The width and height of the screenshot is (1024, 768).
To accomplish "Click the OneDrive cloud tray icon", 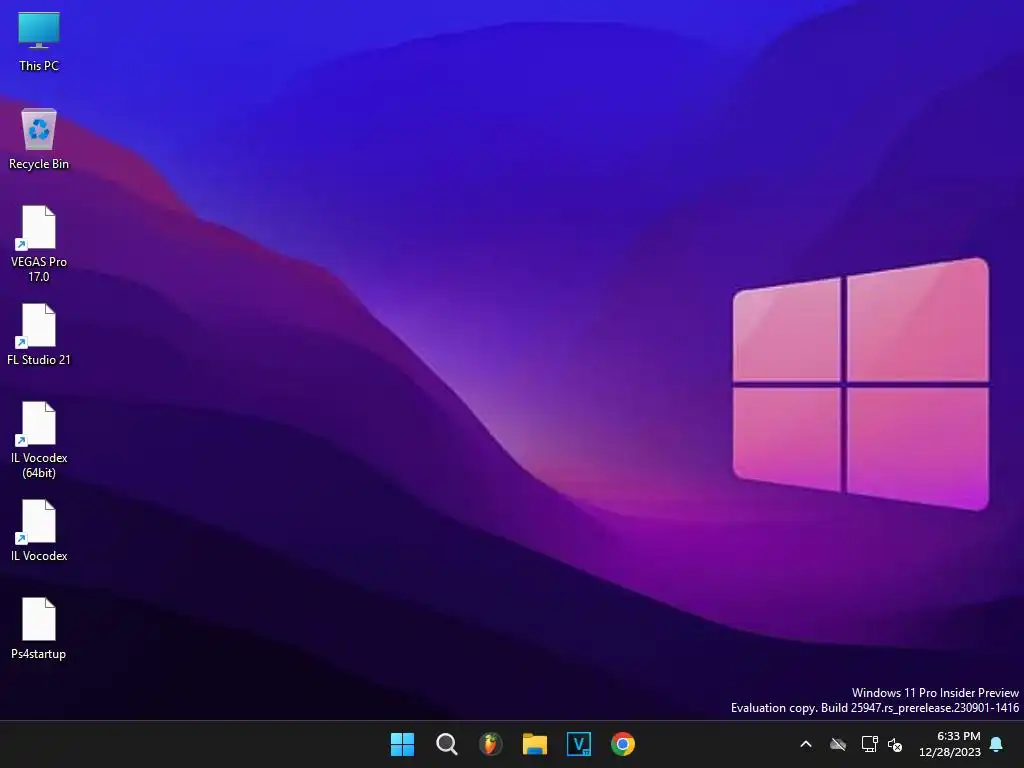I will 838,744.
